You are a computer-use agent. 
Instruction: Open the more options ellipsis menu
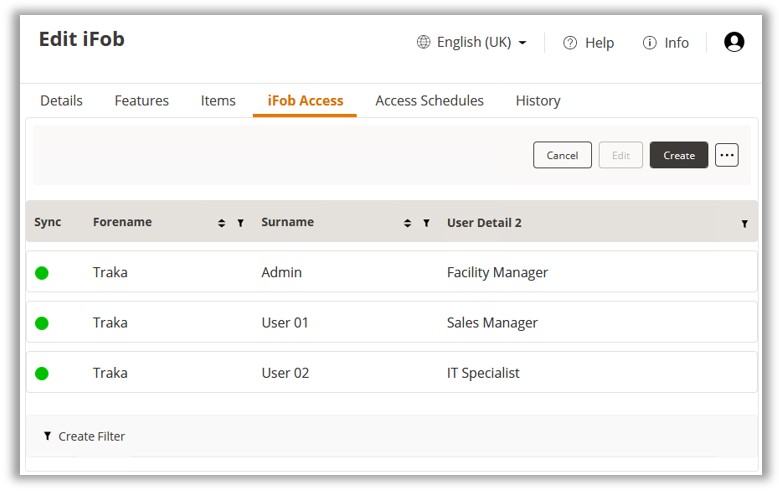[727, 155]
